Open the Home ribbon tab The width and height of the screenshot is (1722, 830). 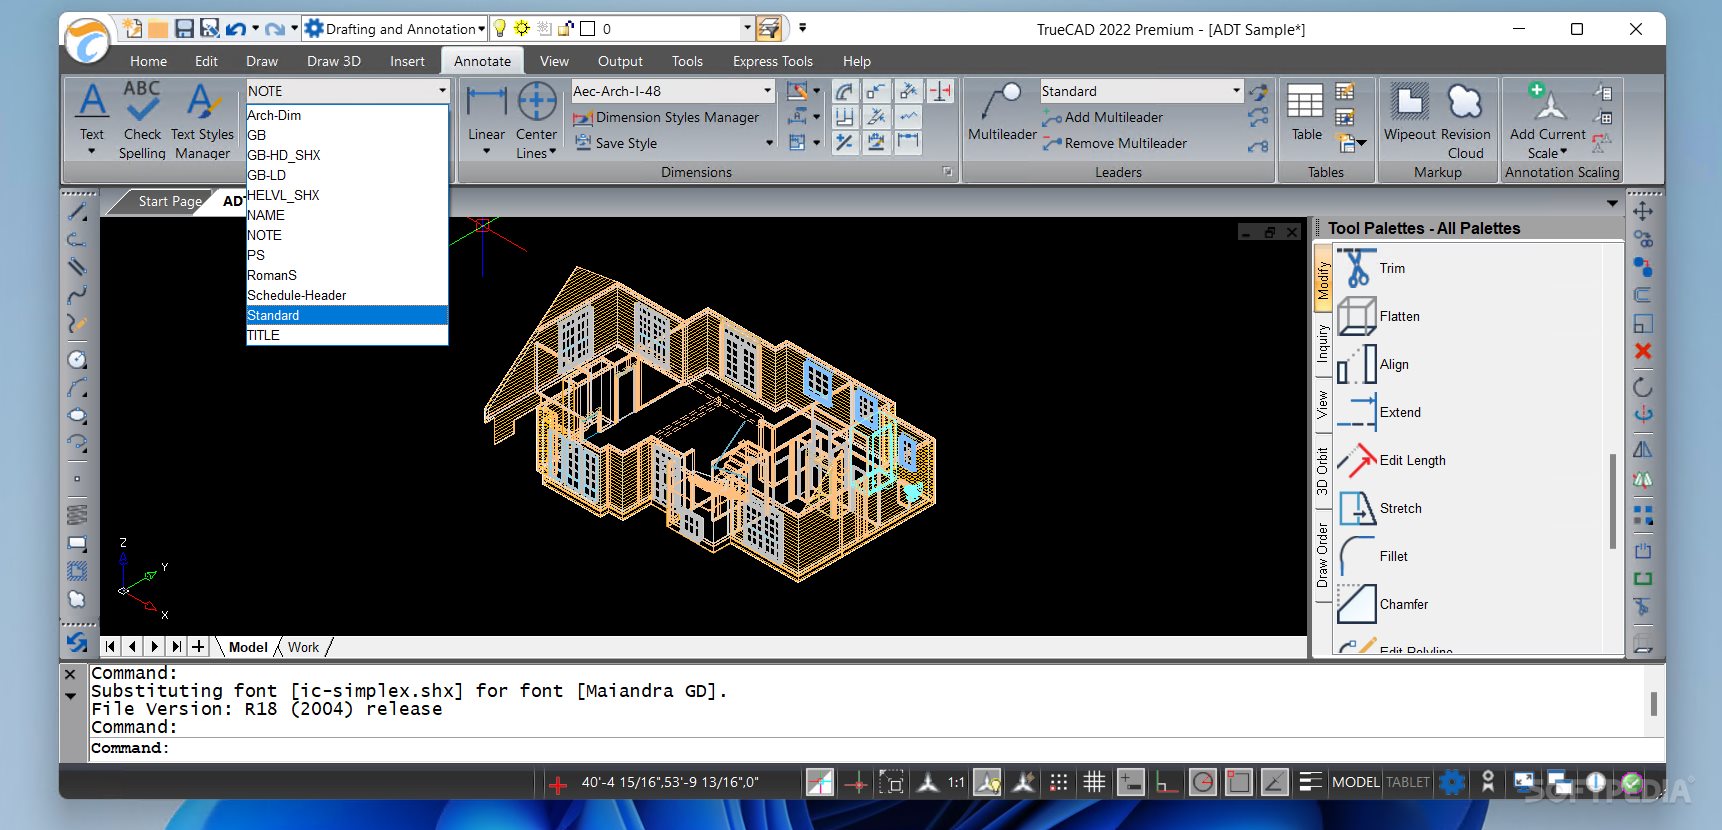[x=148, y=61]
